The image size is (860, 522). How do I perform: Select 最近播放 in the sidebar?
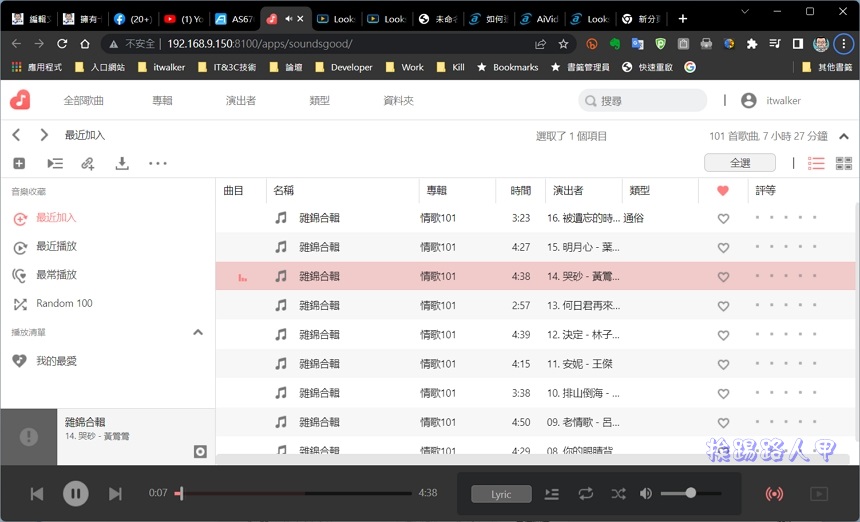[56, 246]
